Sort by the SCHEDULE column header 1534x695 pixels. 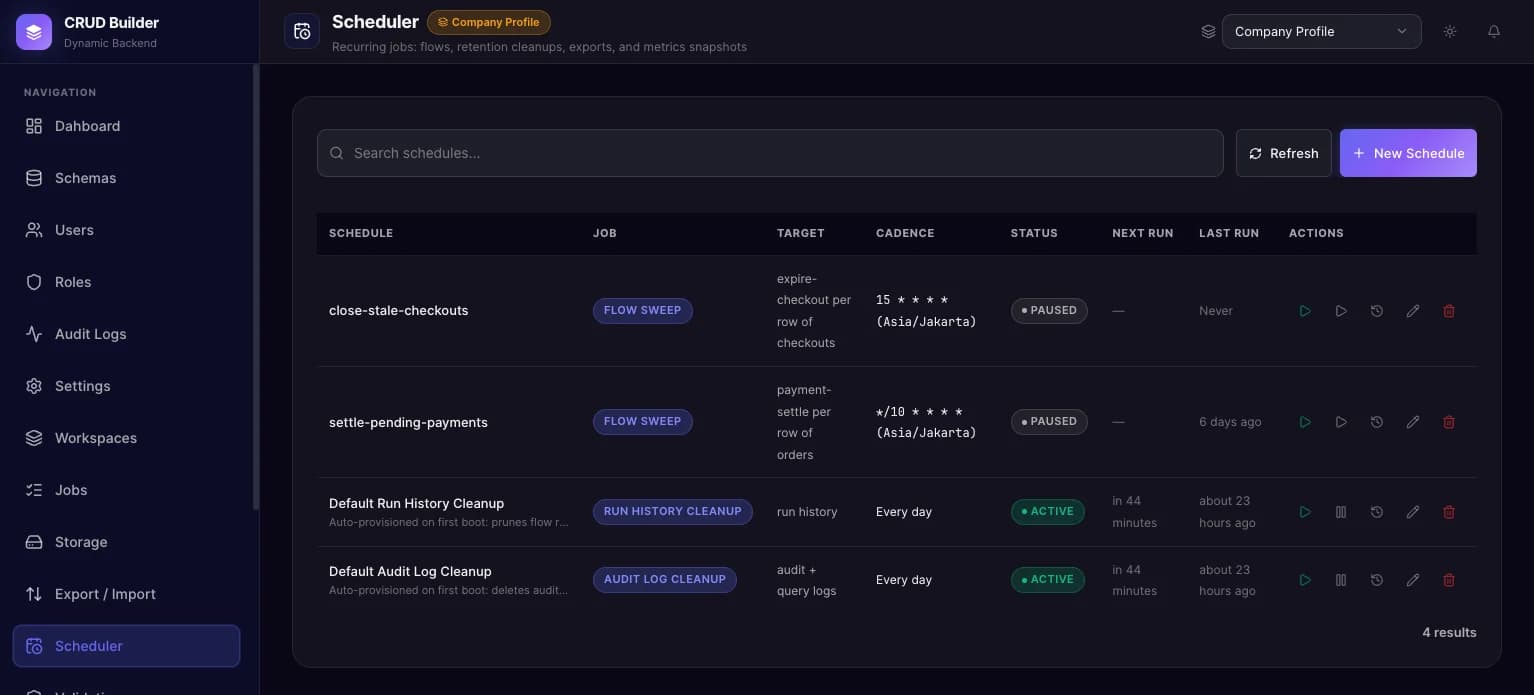(x=361, y=233)
